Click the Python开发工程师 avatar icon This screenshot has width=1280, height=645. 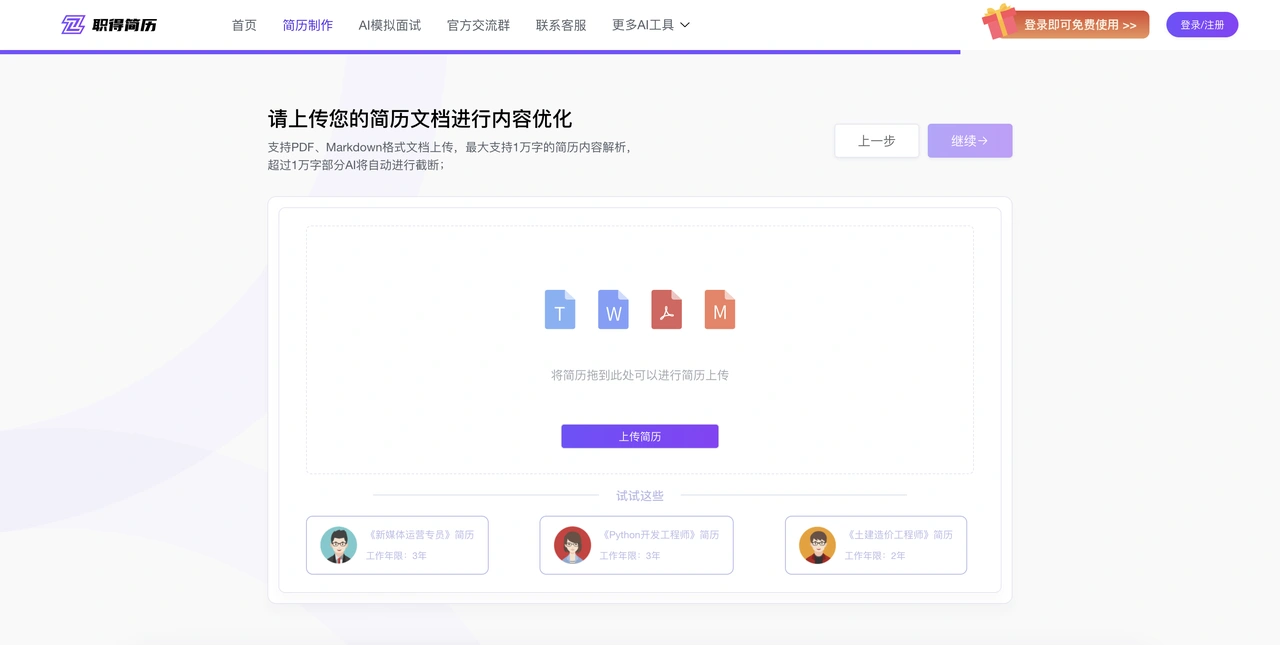pos(572,545)
